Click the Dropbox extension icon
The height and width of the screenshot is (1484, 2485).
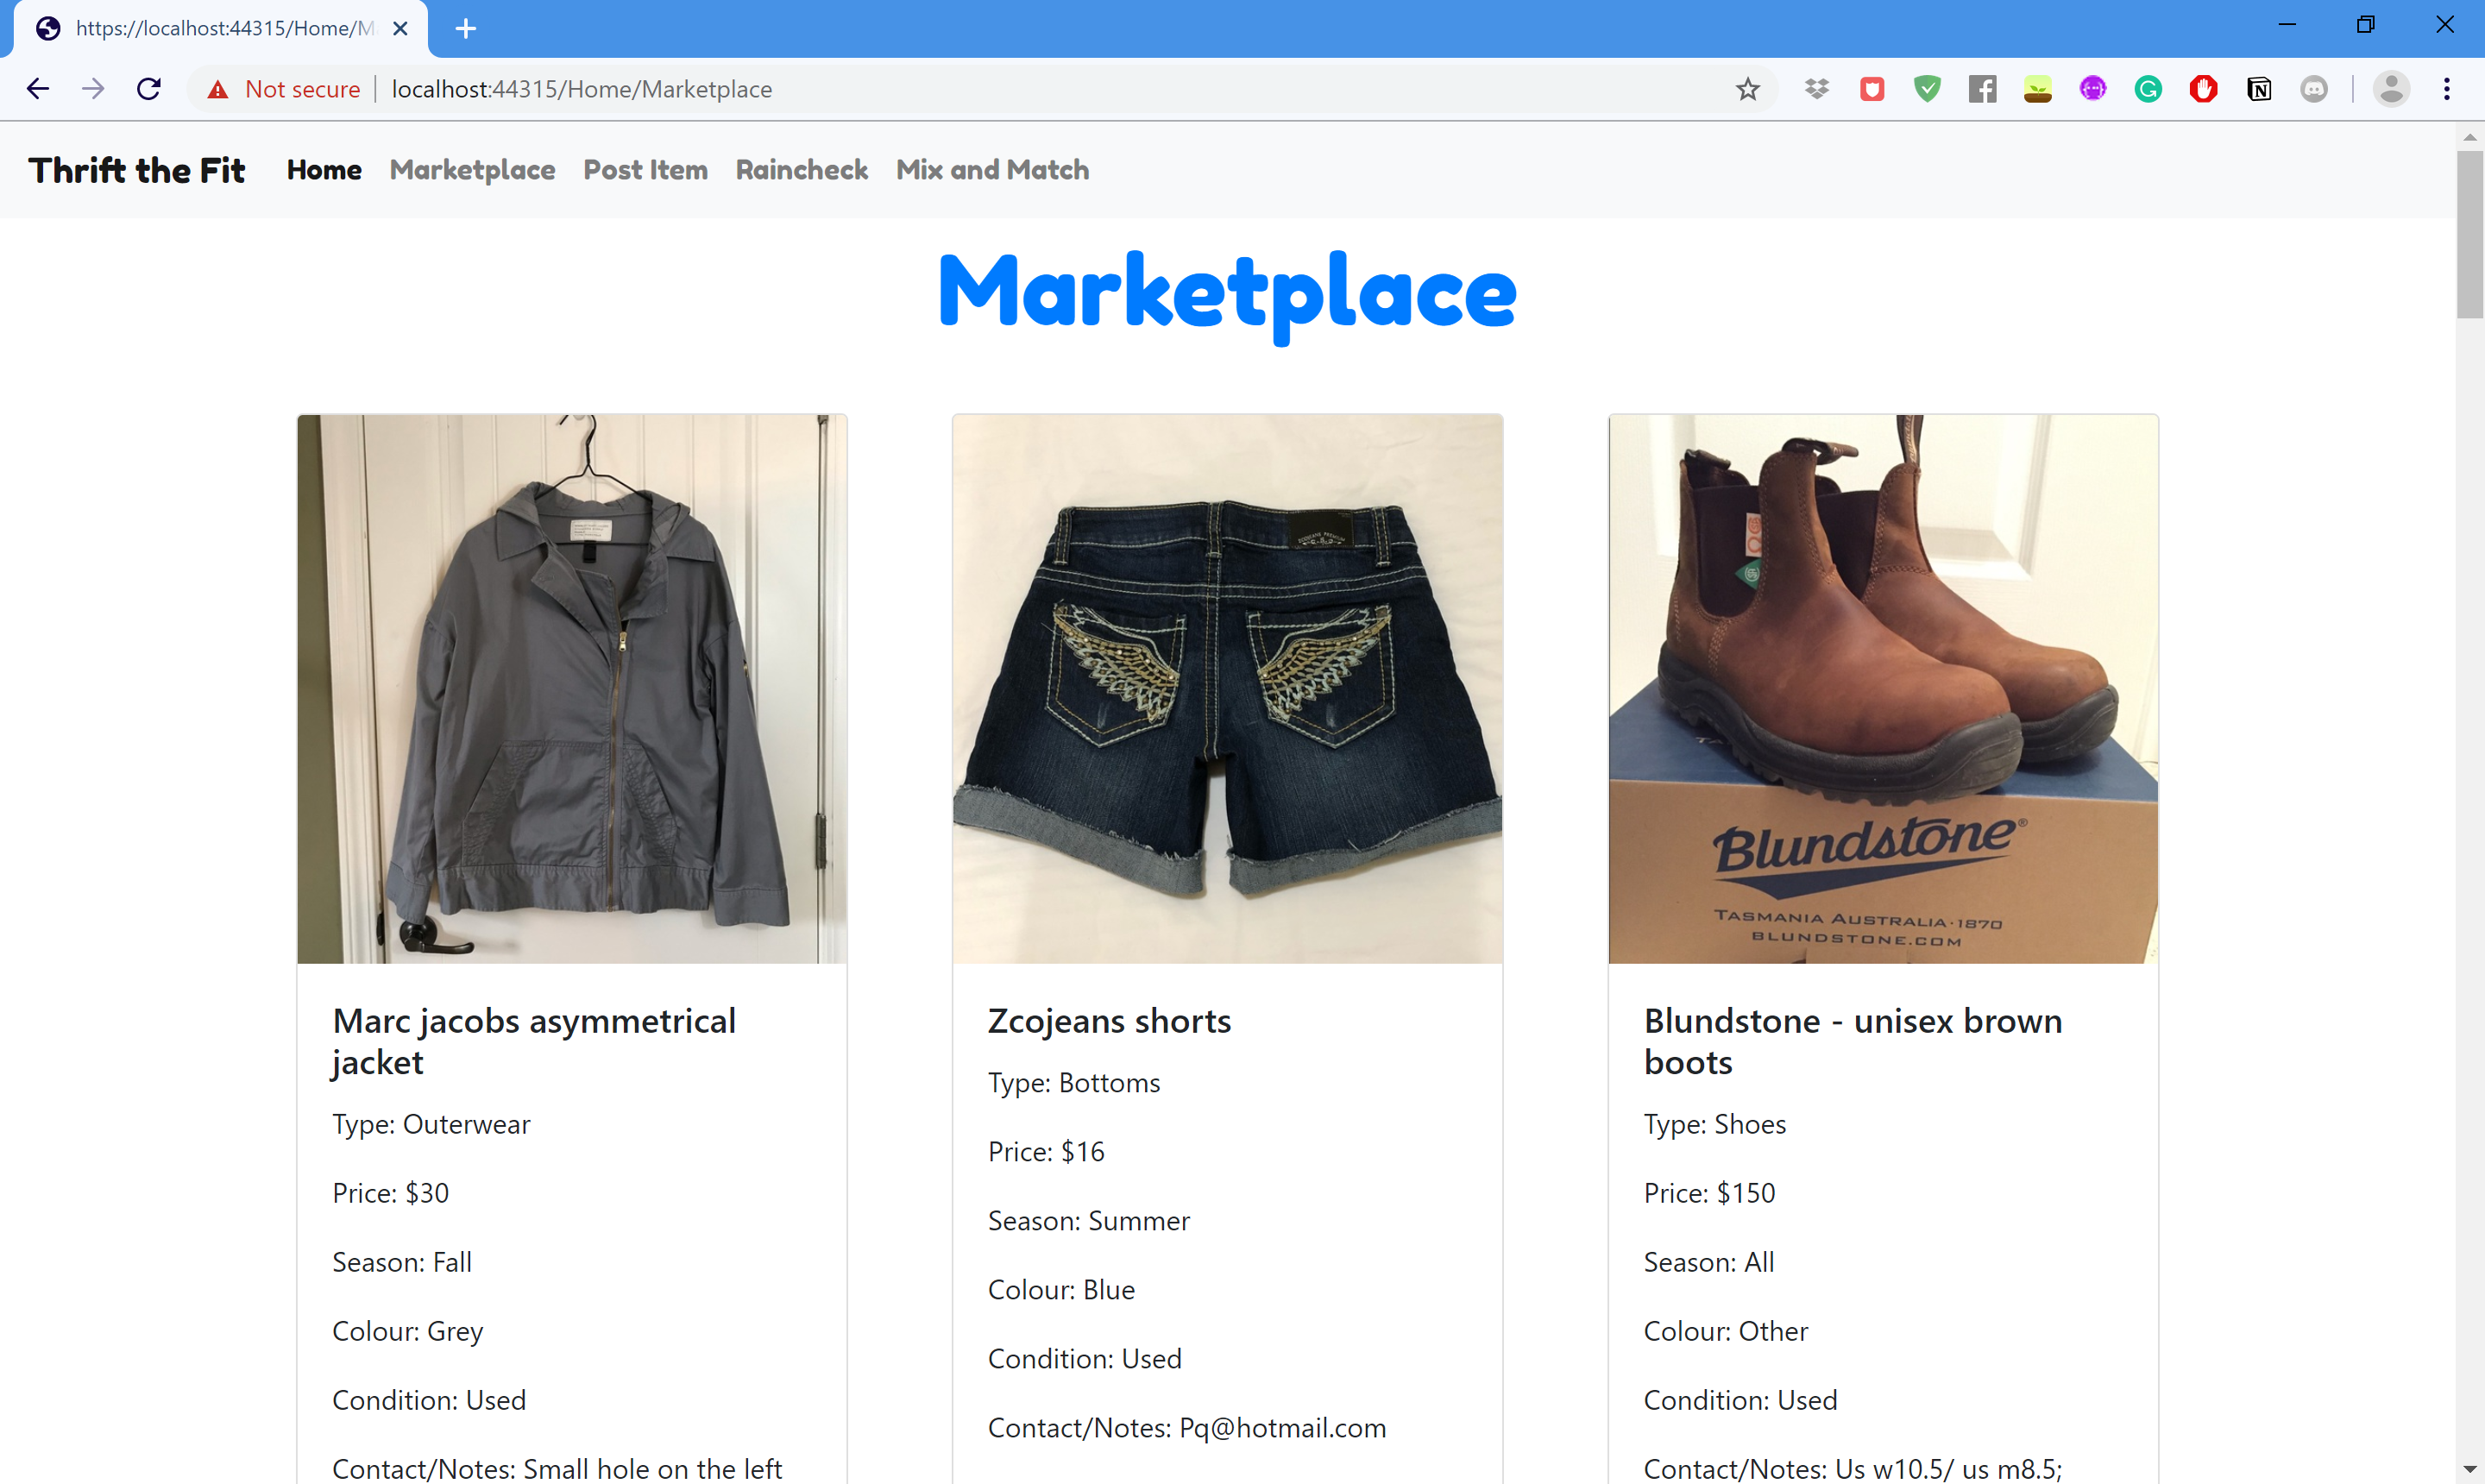[1817, 89]
